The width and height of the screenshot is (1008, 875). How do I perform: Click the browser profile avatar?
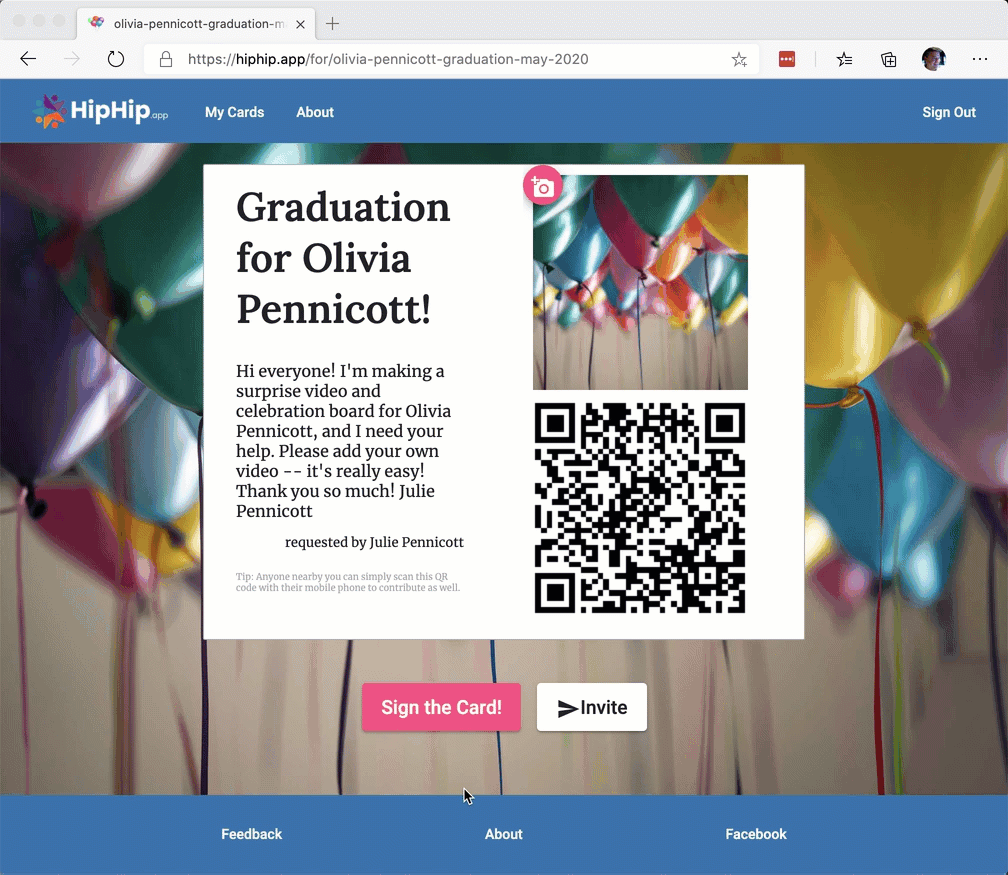933,59
